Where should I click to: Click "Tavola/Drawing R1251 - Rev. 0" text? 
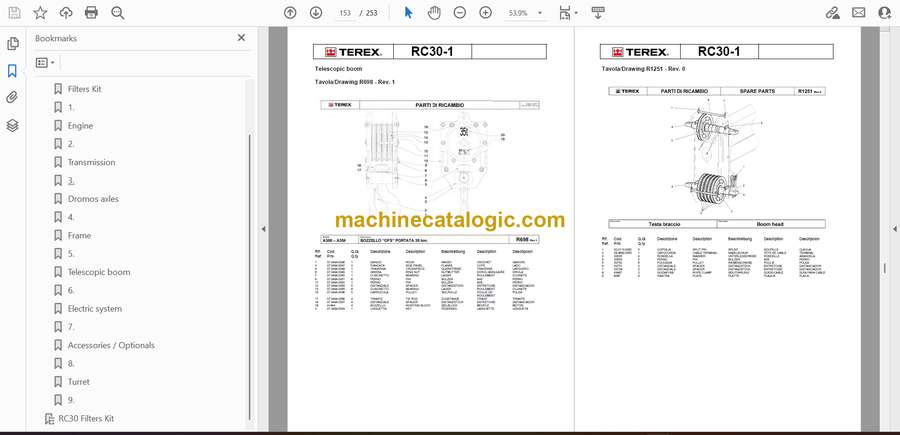[x=643, y=69]
